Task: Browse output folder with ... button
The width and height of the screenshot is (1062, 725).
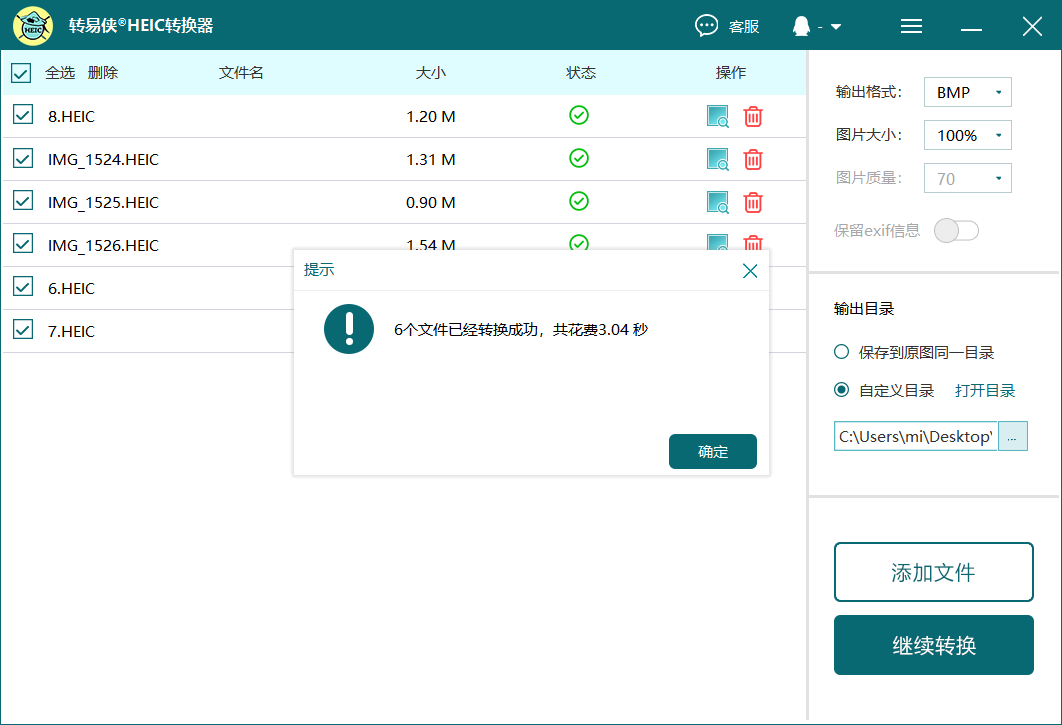Action: [1013, 436]
